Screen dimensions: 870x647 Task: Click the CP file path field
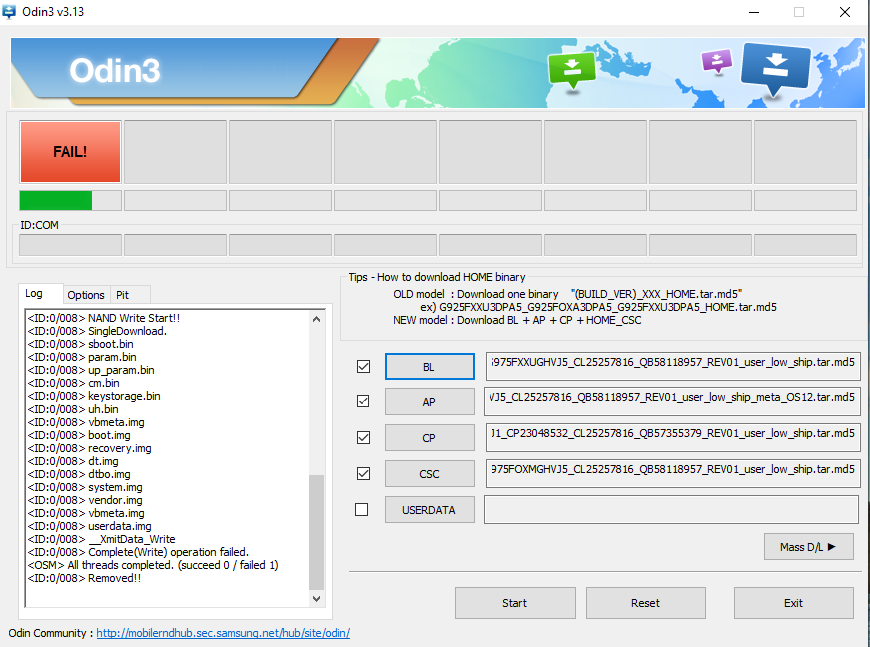(x=673, y=437)
